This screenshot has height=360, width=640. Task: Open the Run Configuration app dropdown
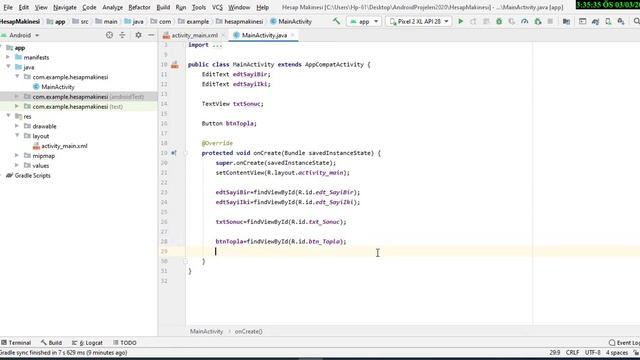point(364,21)
